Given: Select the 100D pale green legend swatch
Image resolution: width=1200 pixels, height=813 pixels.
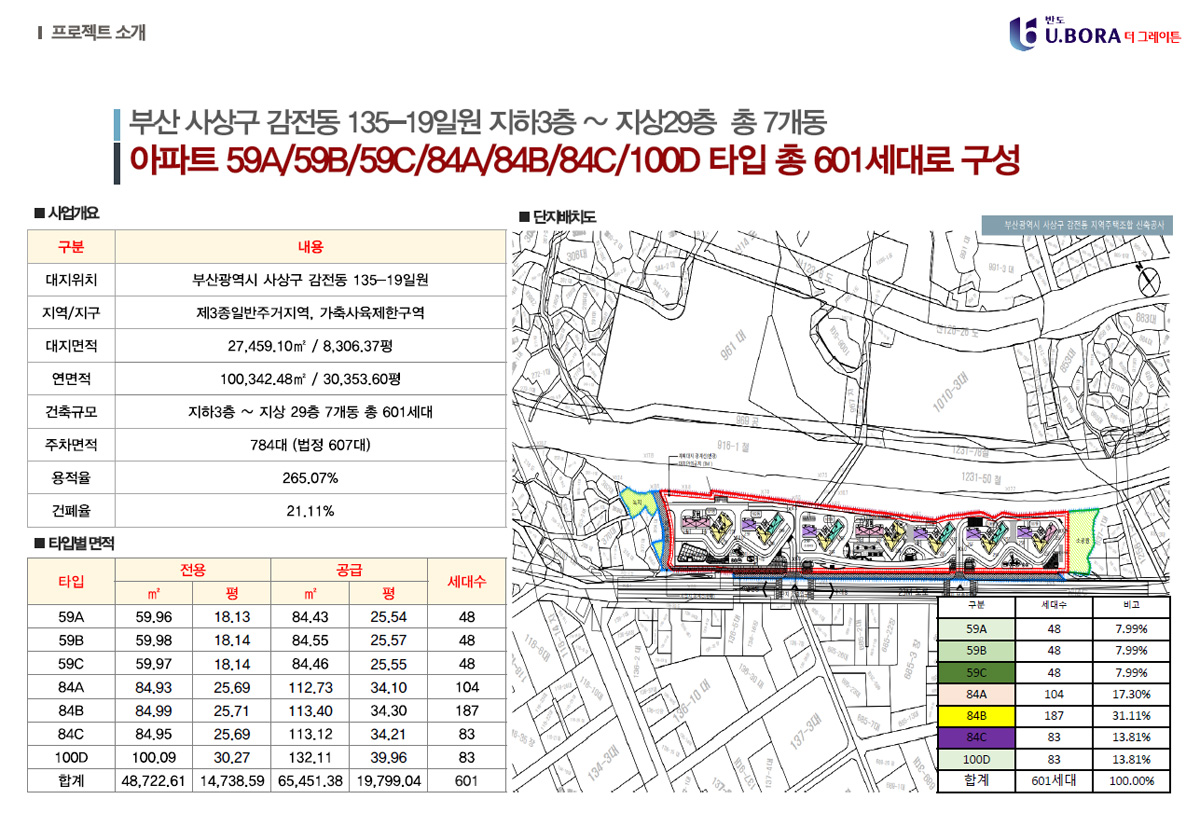Looking at the screenshot, I should pos(977,760).
